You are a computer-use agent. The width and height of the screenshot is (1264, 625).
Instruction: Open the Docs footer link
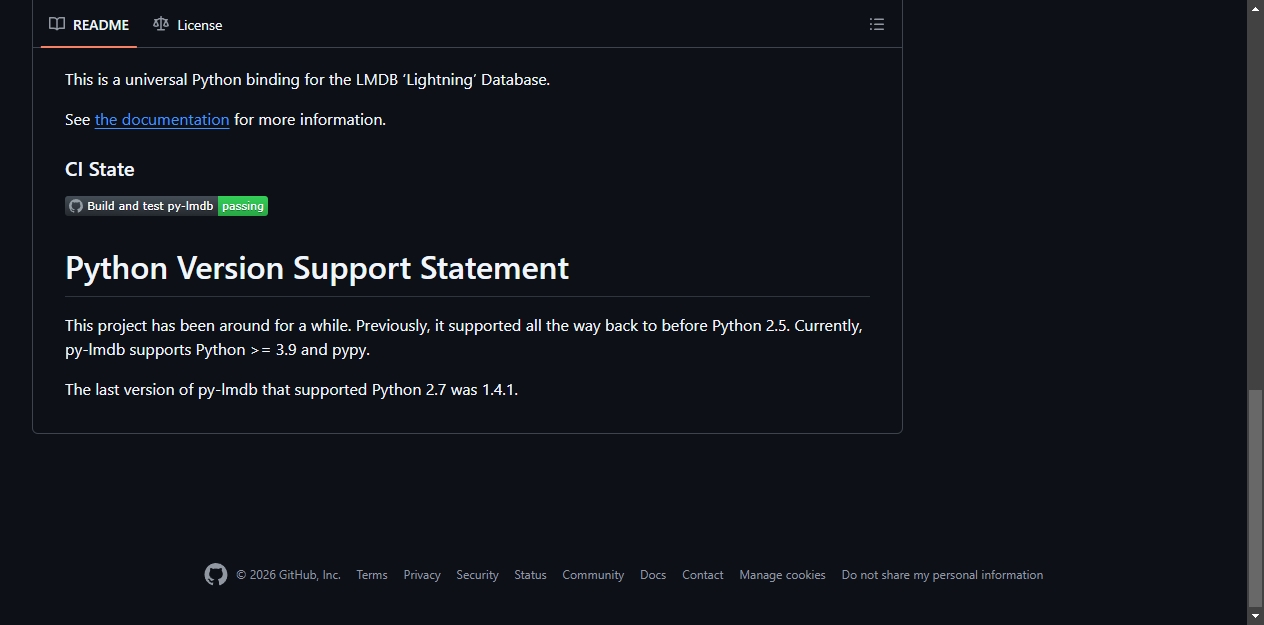click(653, 575)
